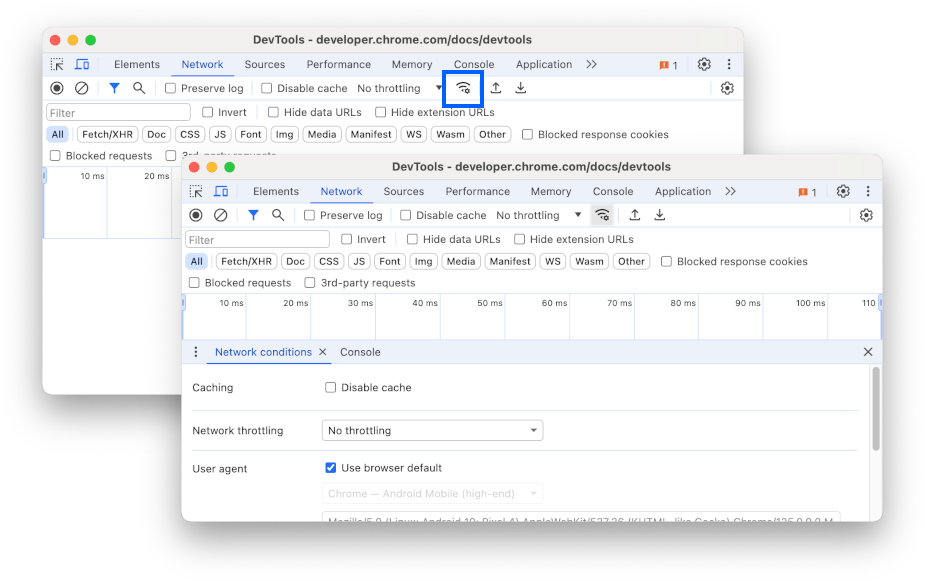Open the Performance panel tab
This screenshot has height=581, width=925.
tap(477, 191)
